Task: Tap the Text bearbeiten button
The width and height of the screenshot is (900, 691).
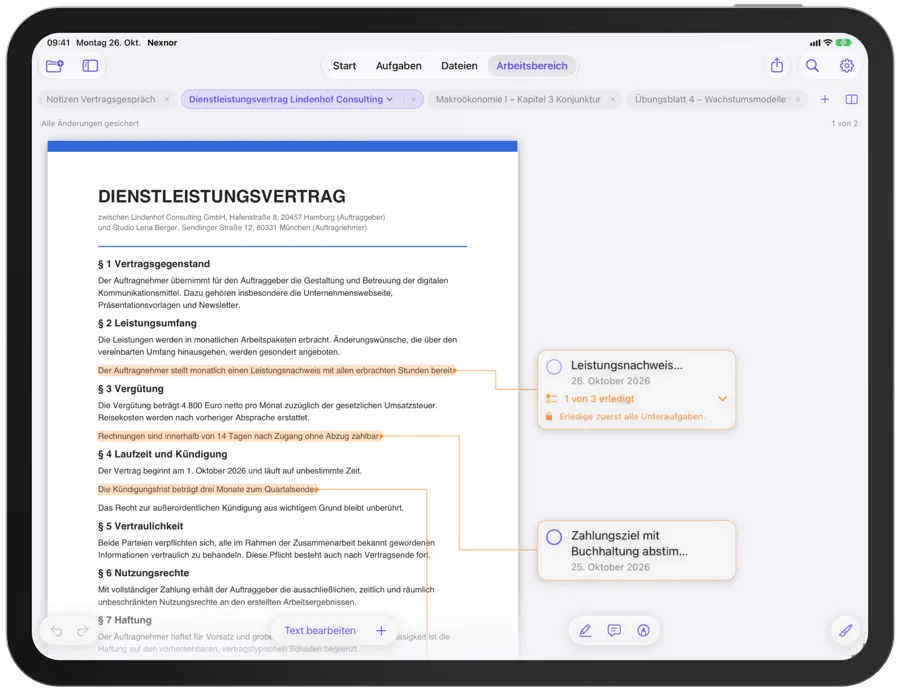Action: pyautogui.click(x=320, y=631)
